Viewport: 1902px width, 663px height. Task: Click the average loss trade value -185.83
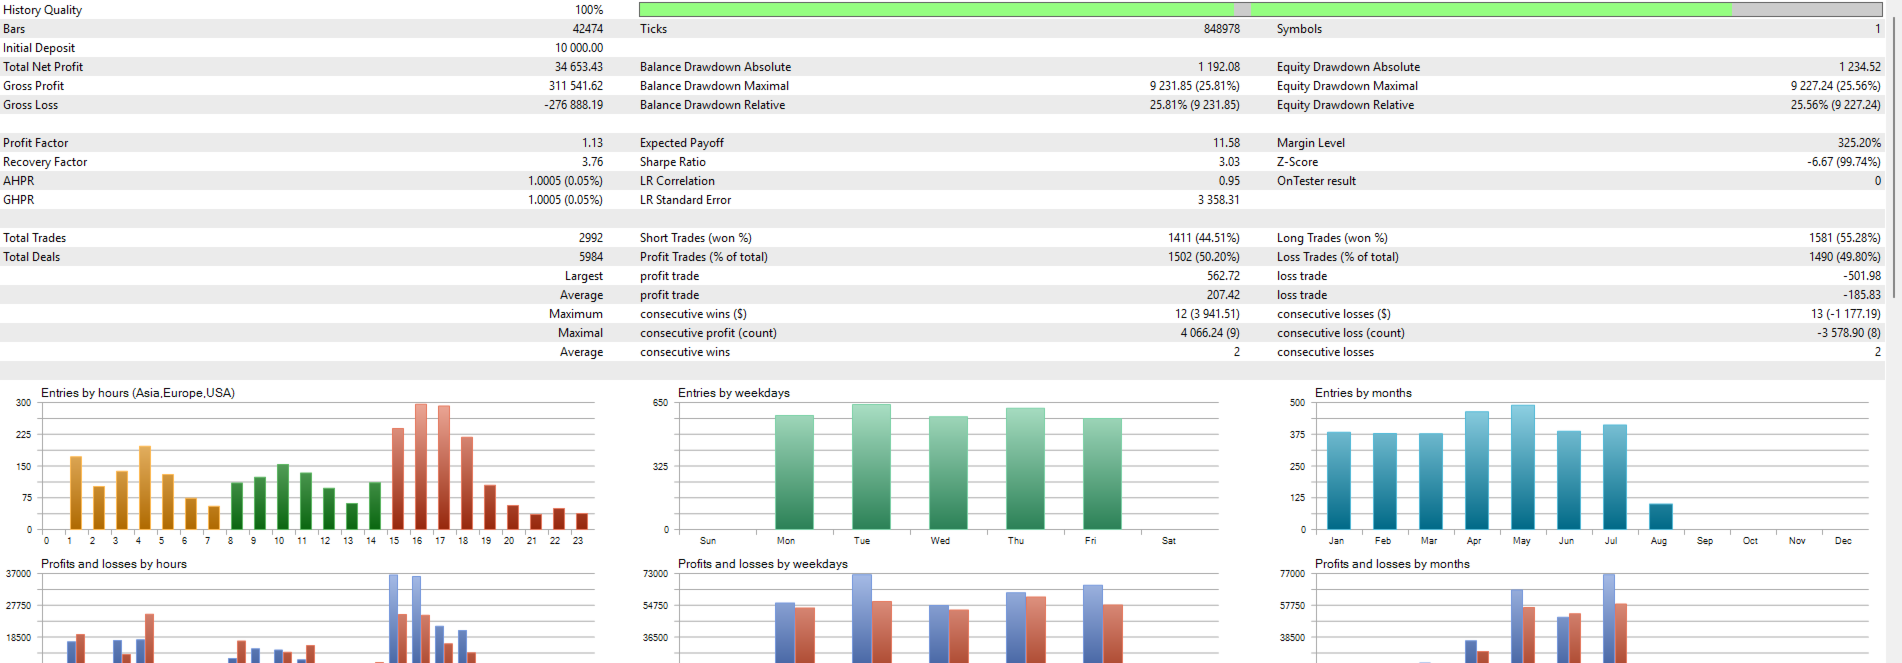coord(1862,295)
